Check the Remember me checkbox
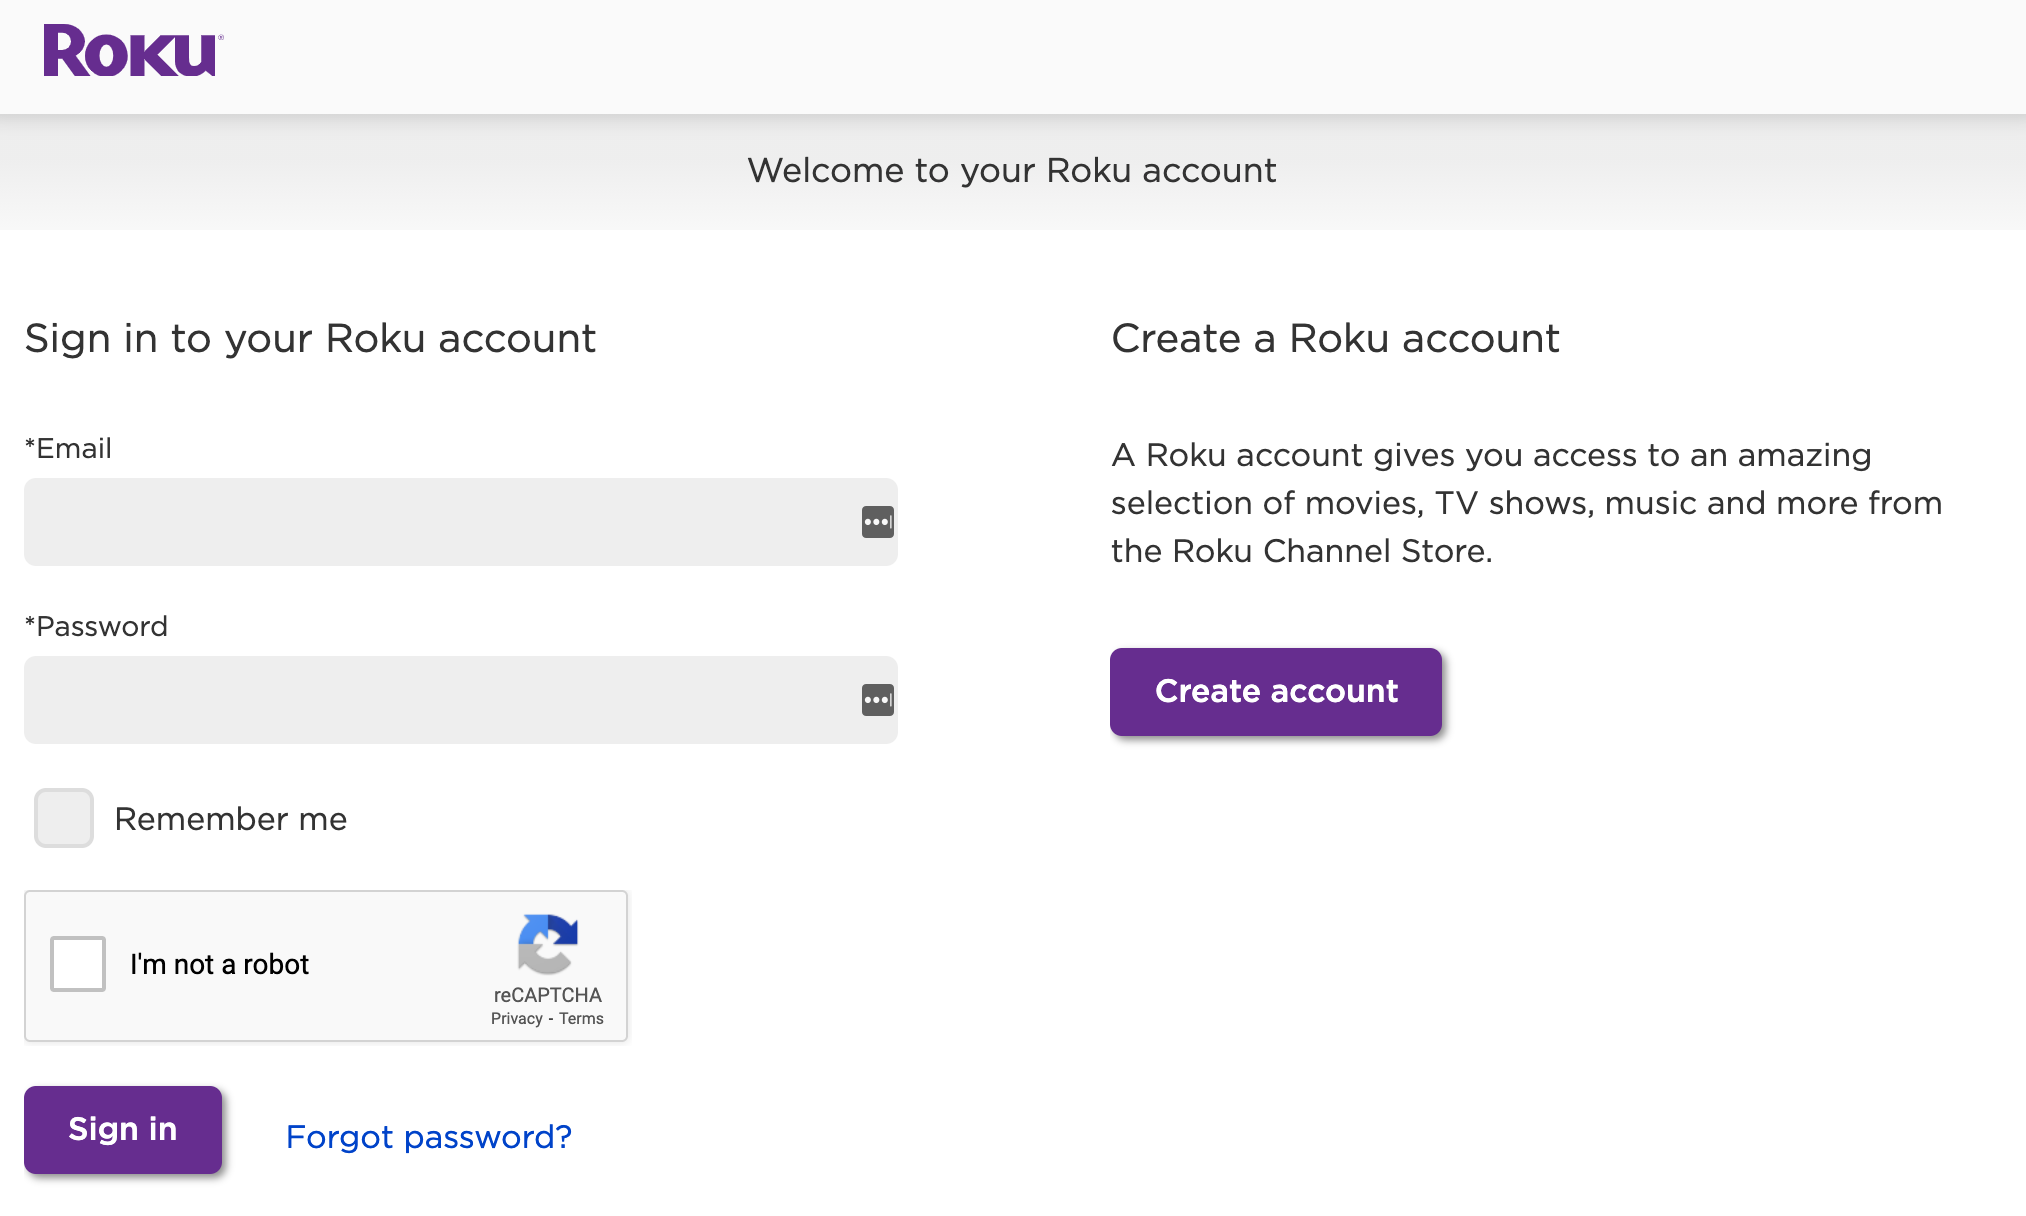Image resolution: width=2026 pixels, height=1216 pixels. click(x=64, y=818)
